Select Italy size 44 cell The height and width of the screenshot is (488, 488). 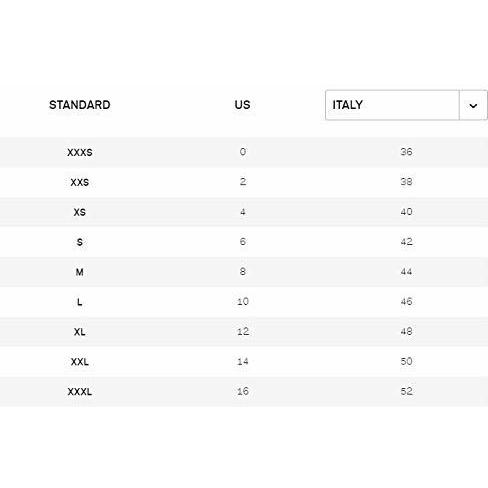(x=406, y=271)
